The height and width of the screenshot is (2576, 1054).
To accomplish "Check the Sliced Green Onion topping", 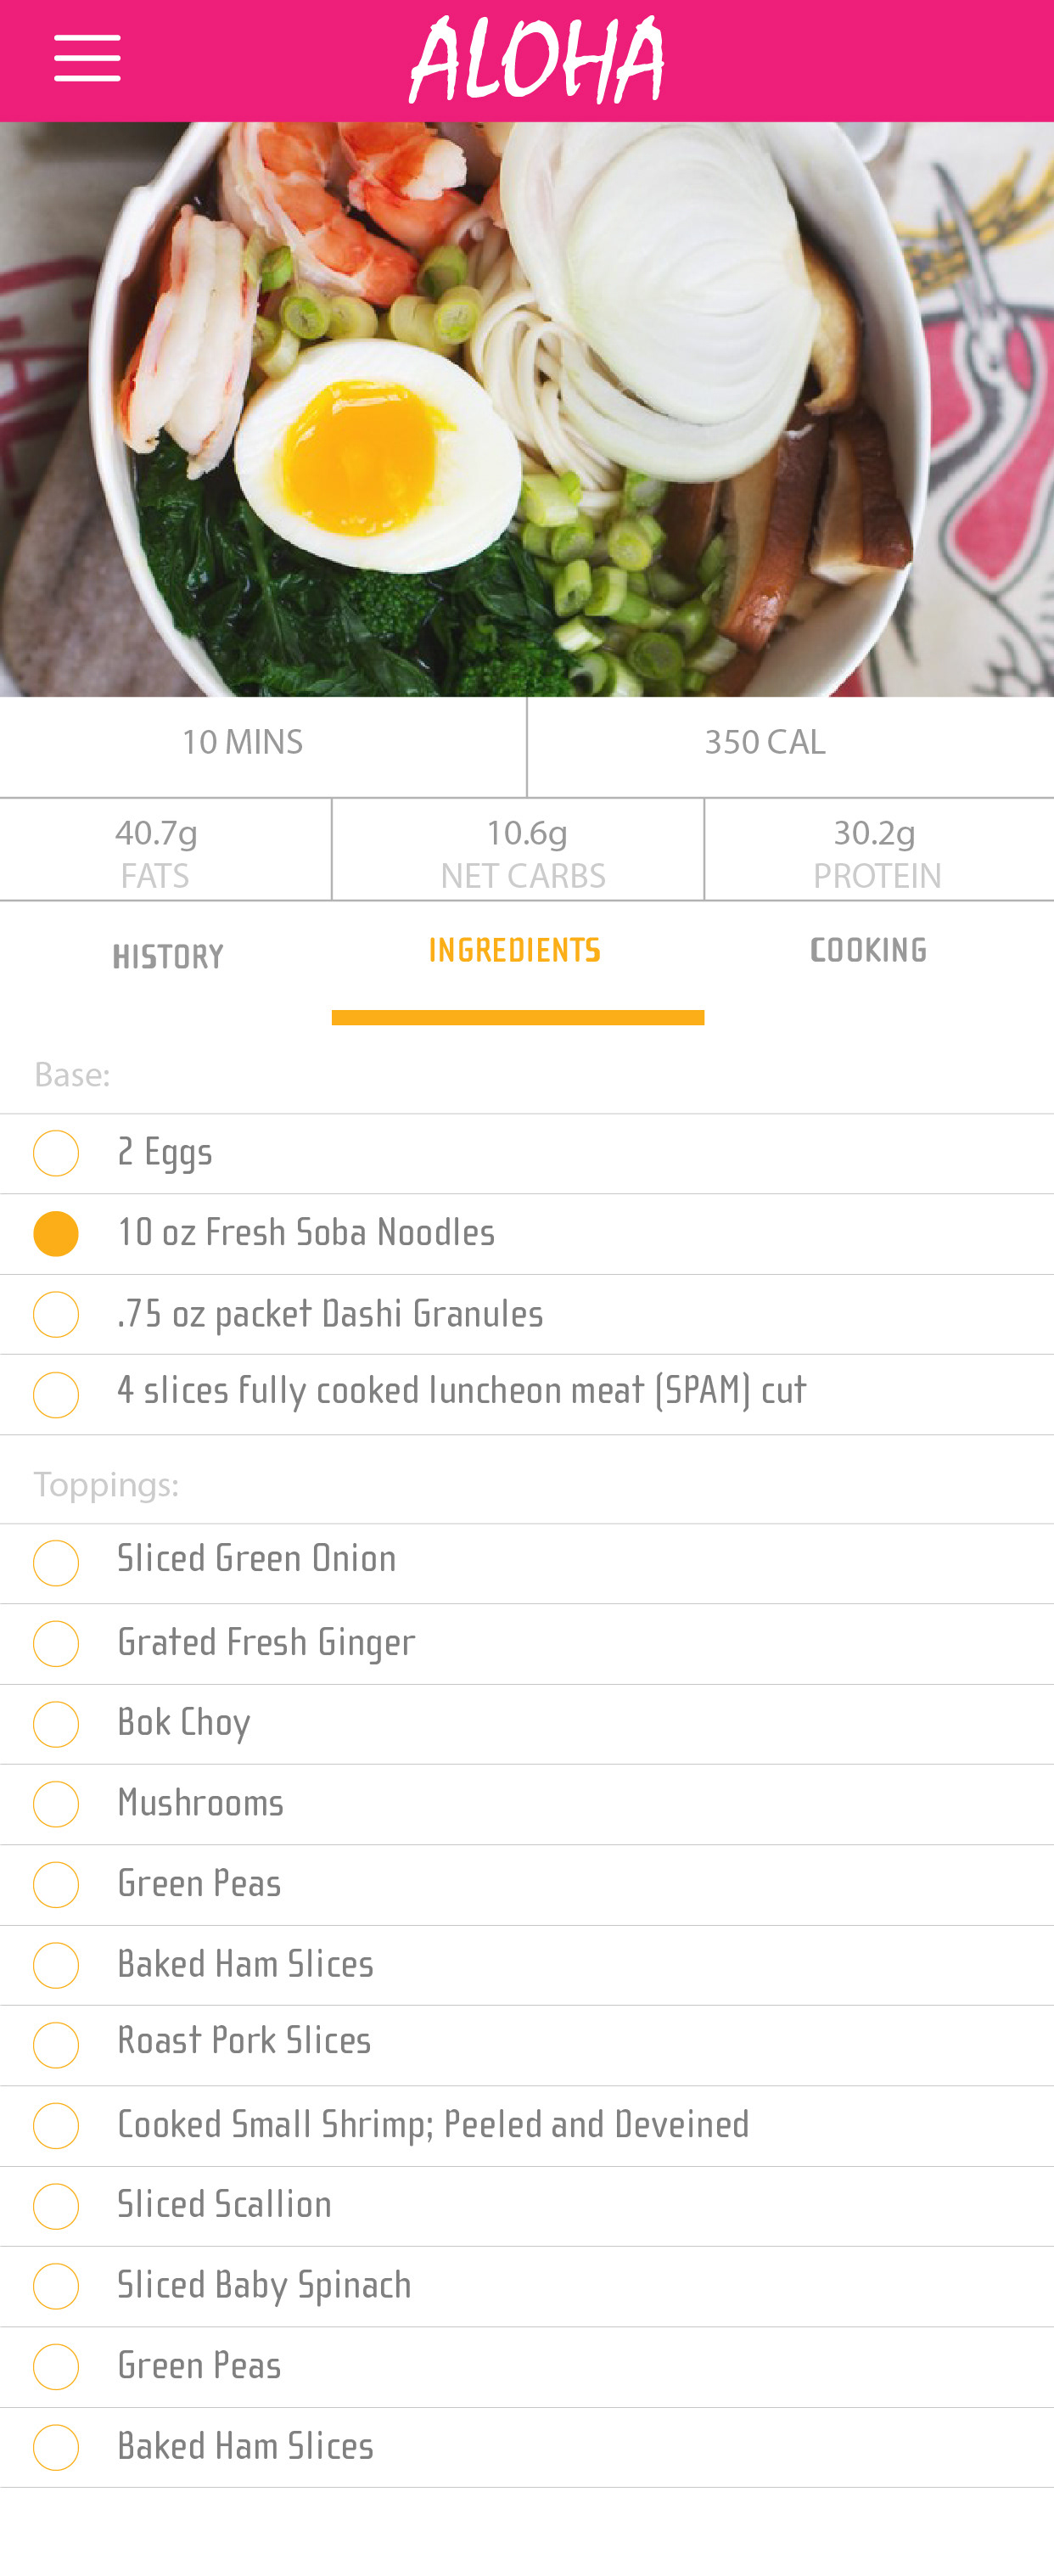I will (x=56, y=1563).
